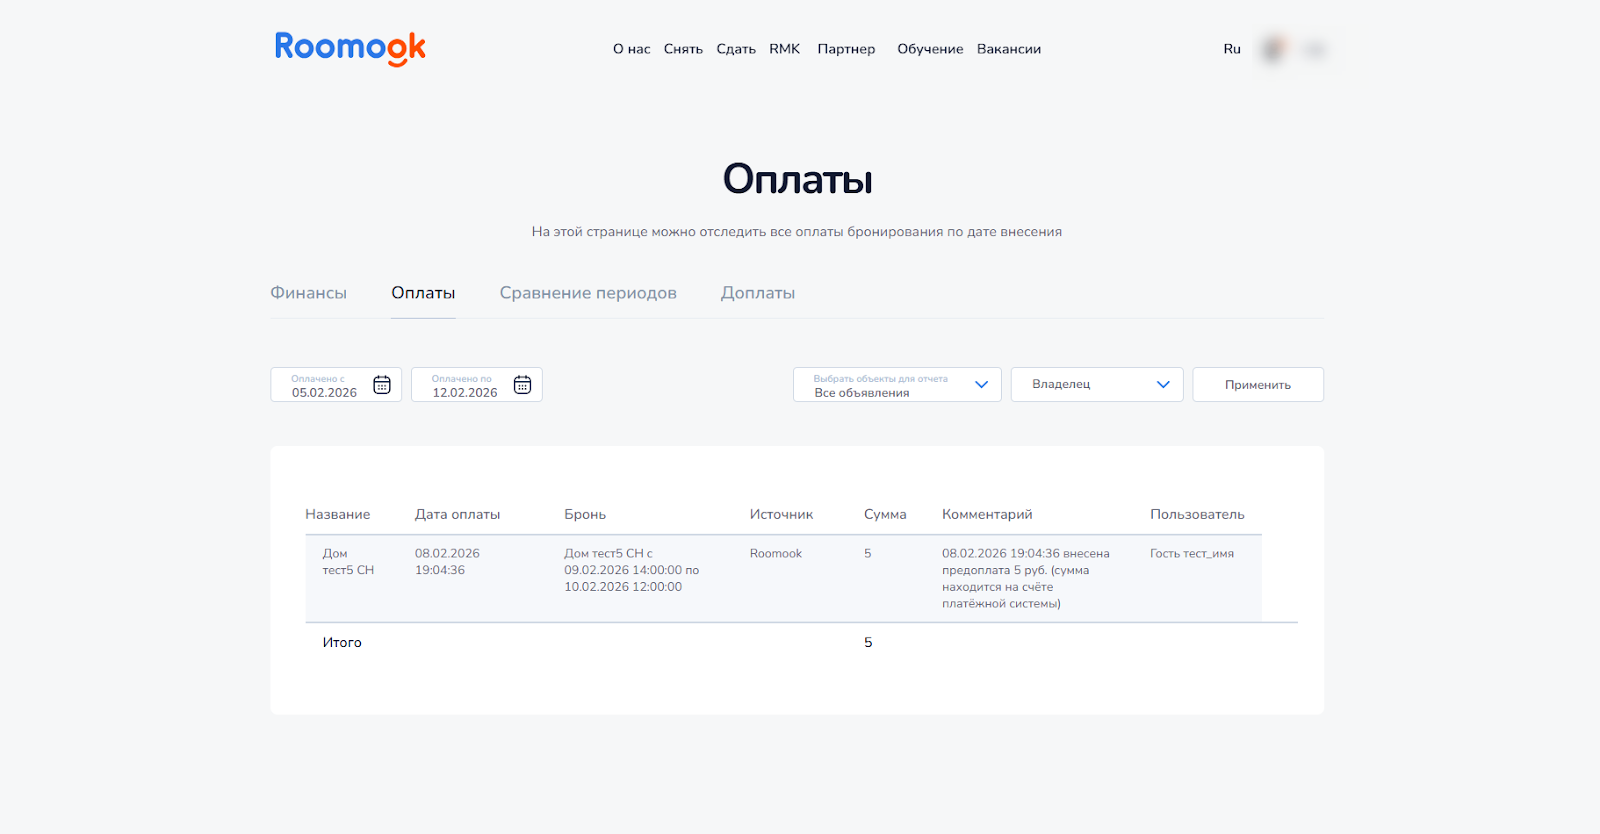Open calendar icon for 'Оплачено с' date
Viewport: 1600px width, 834px height.
click(x=382, y=385)
